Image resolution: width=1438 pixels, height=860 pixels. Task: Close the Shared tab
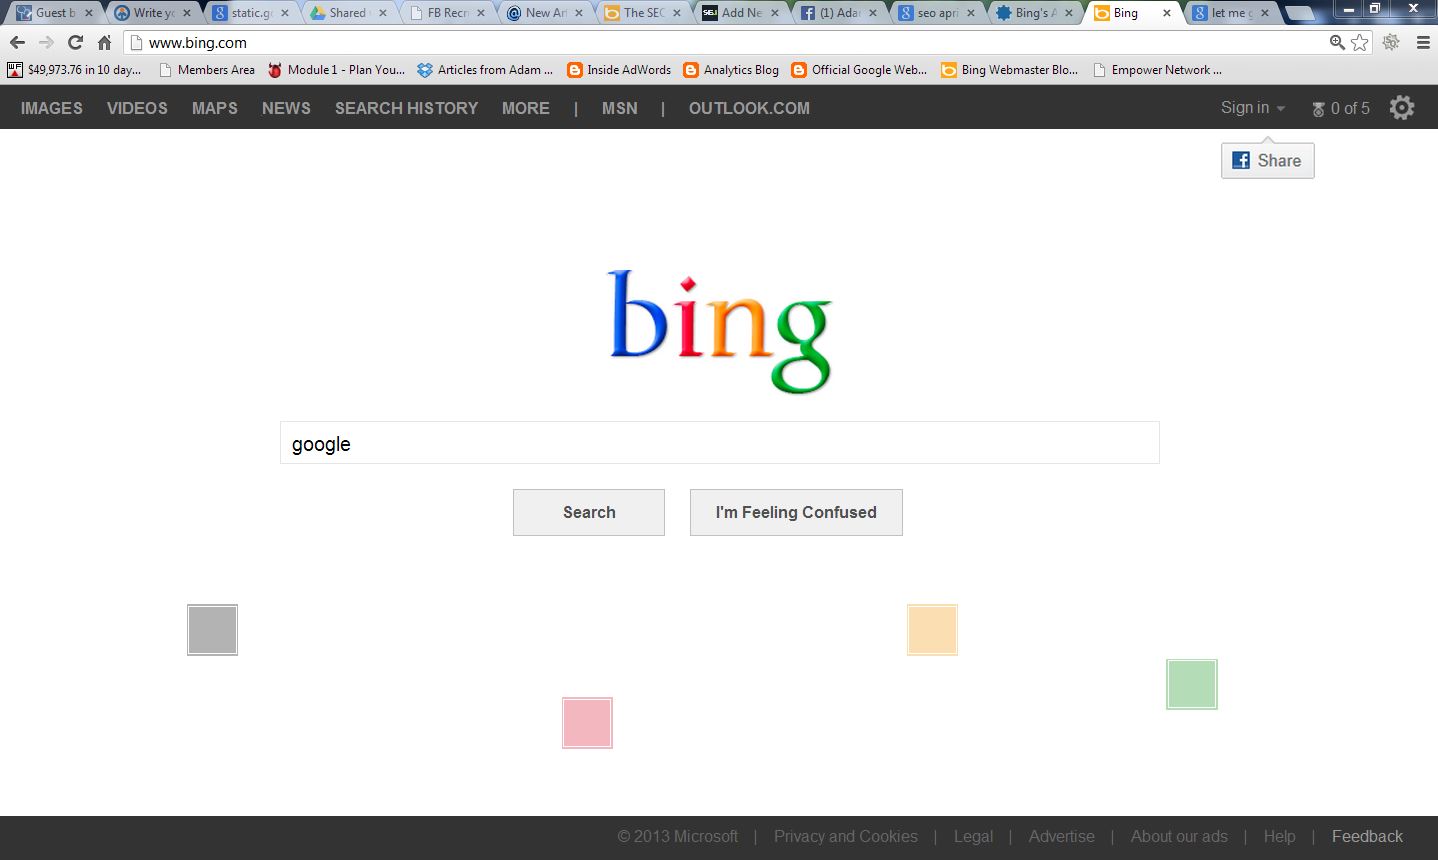(x=383, y=13)
